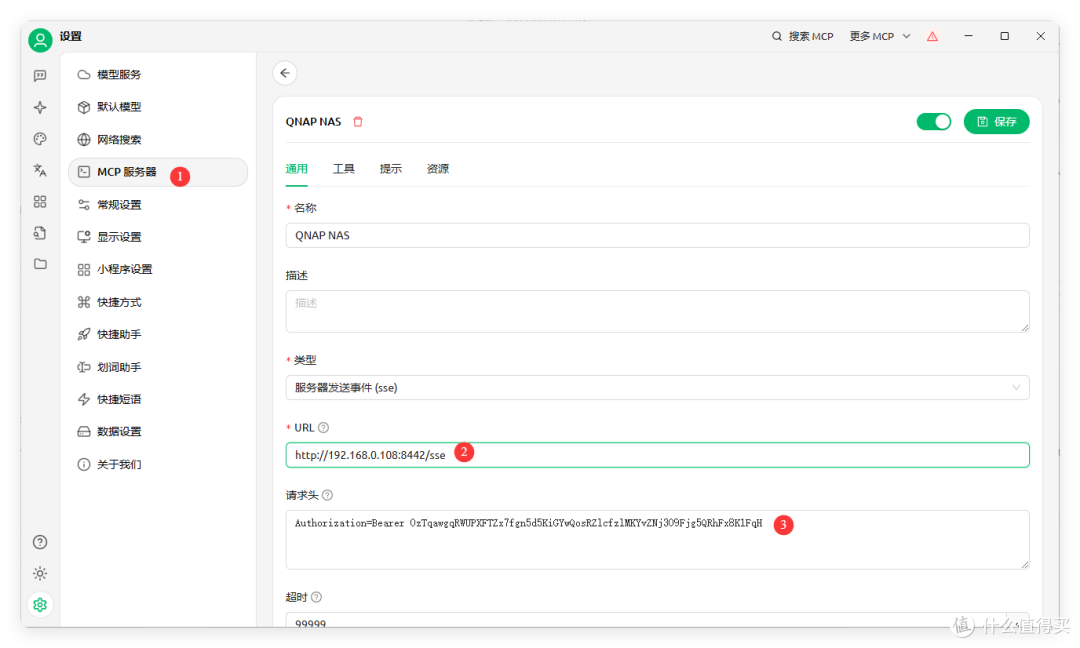Image resolution: width=1080 pixels, height=648 pixels.
Task: Open the mini apps grid sidebar icon
Action: [40, 201]
